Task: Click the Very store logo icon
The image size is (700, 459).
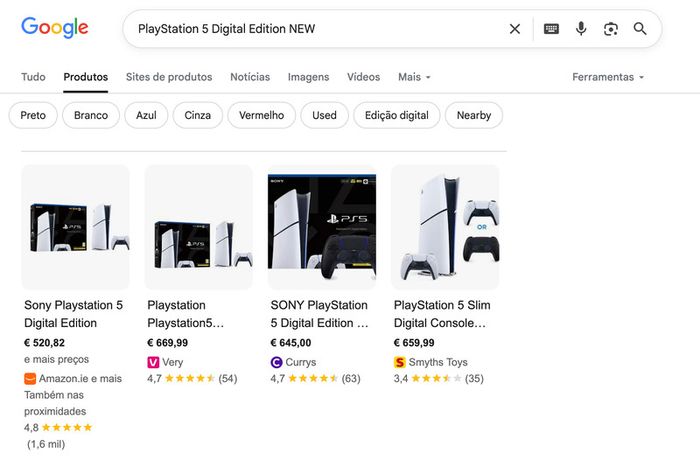Action: click(153, 362)
